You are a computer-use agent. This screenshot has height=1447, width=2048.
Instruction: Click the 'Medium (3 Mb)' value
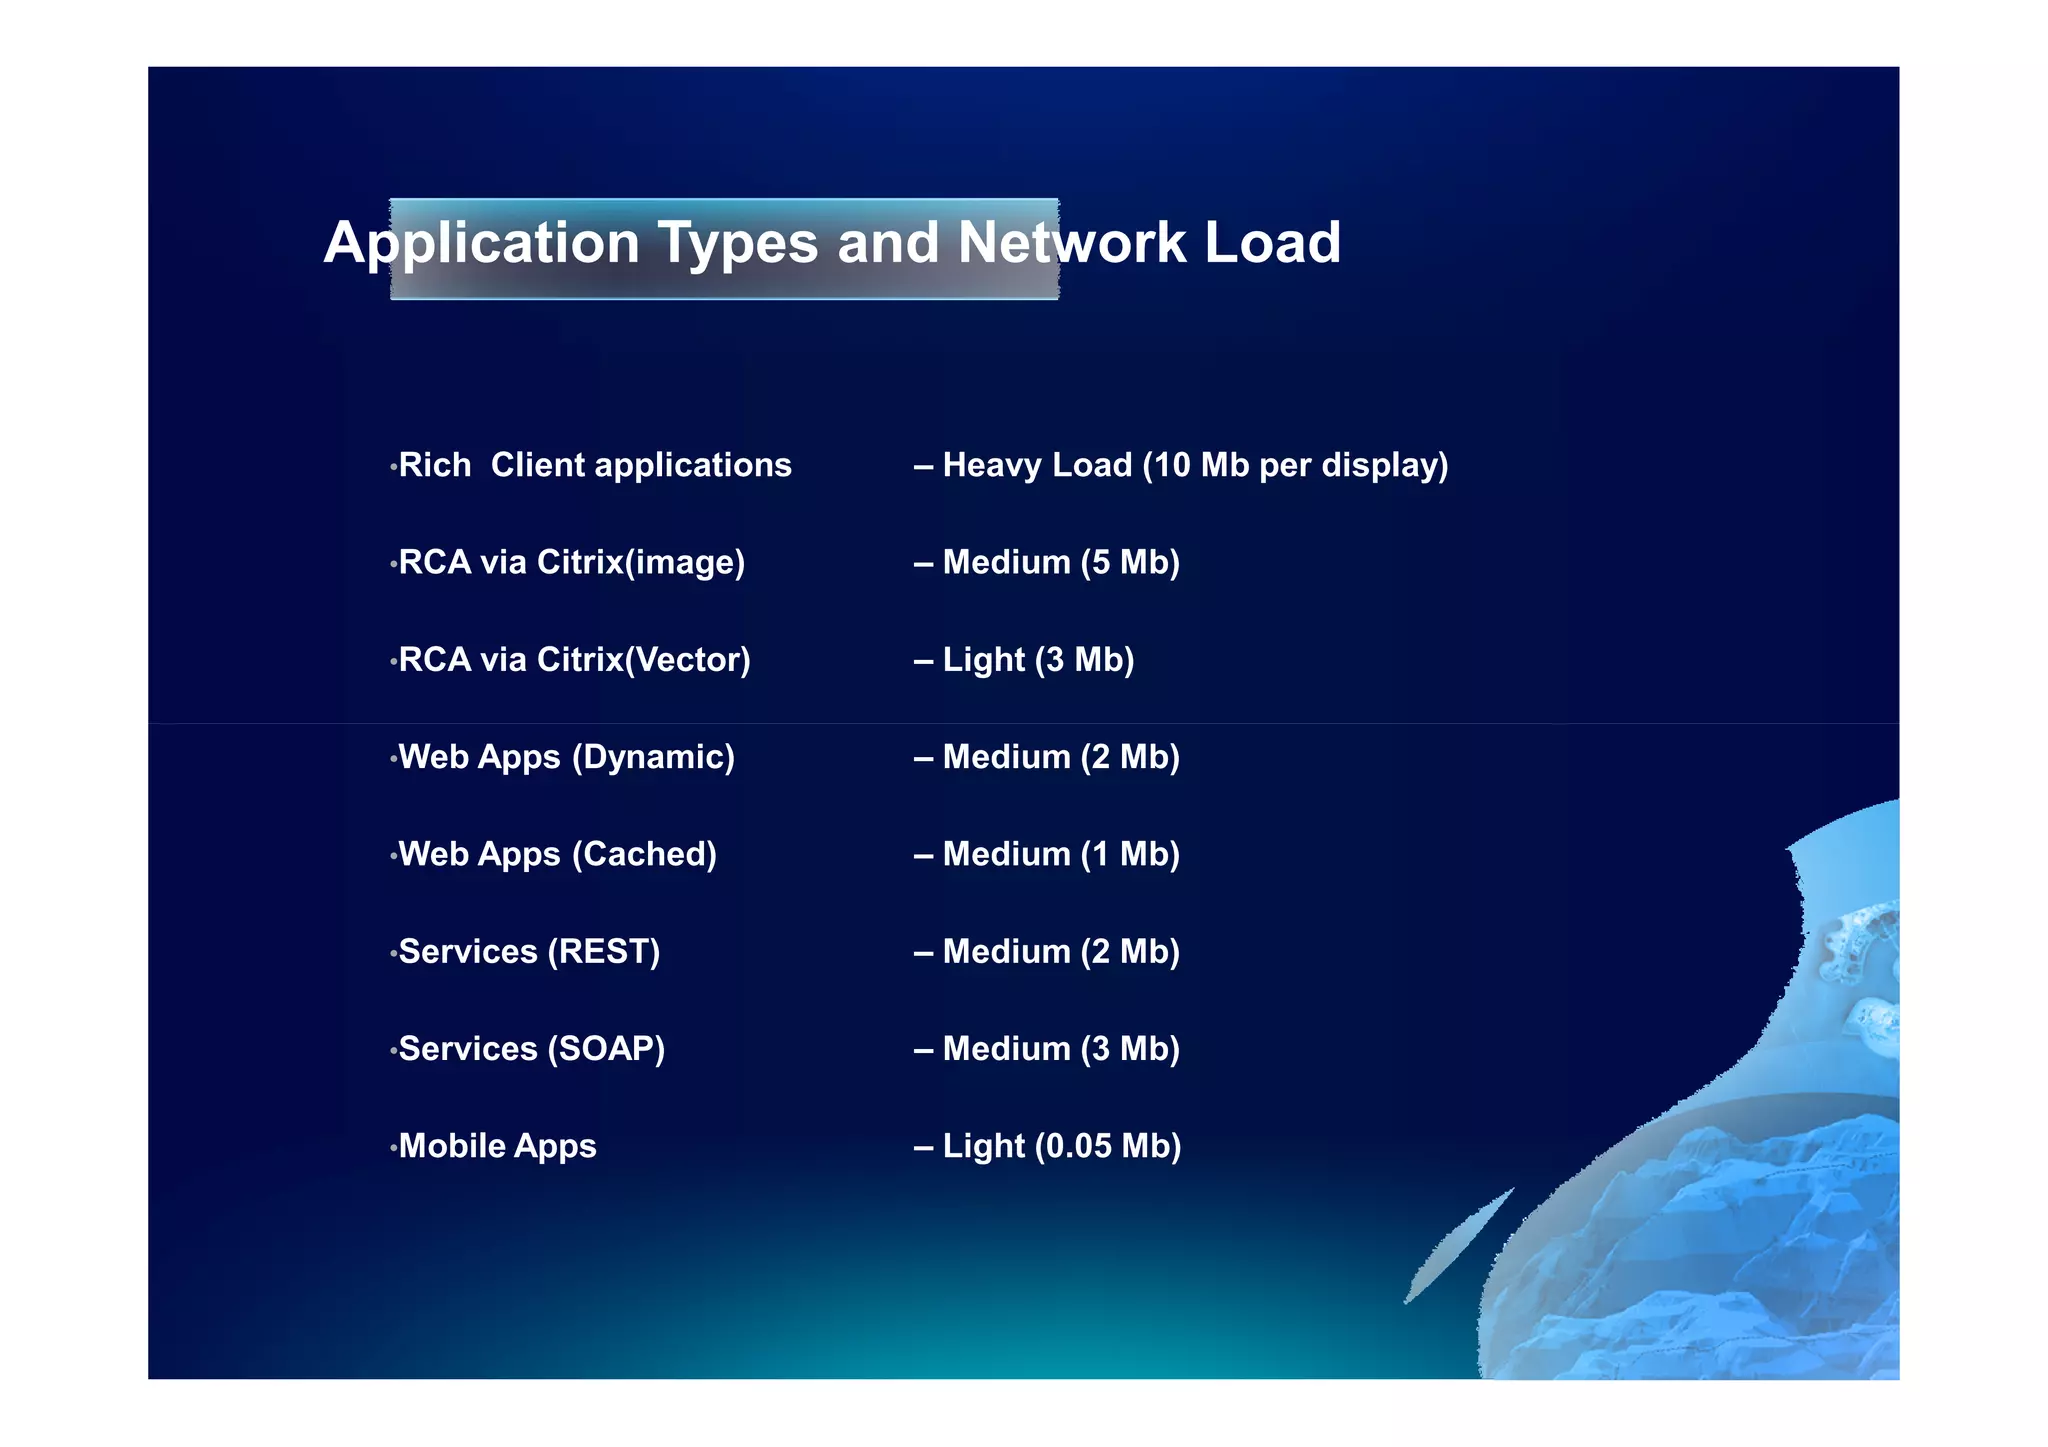[1061, 1049]
